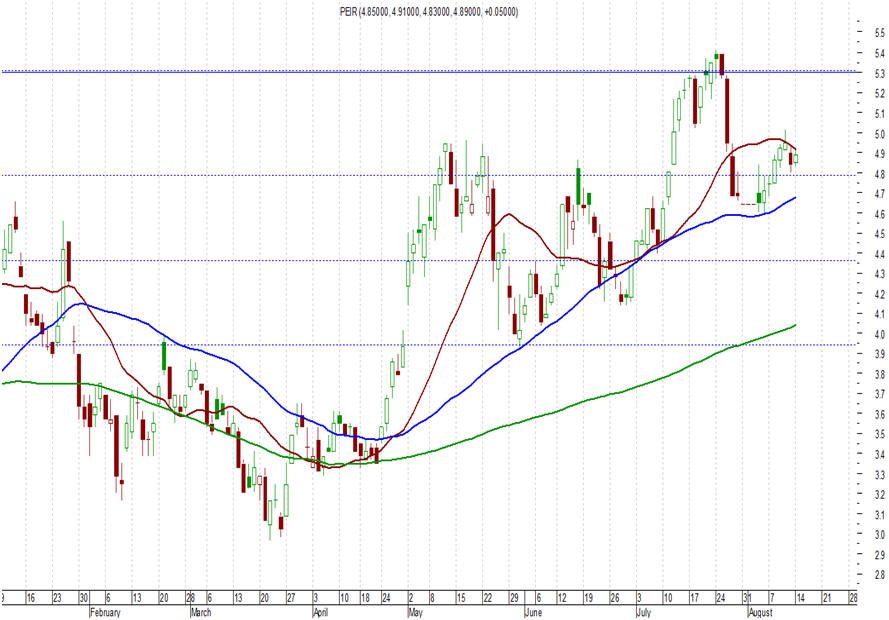
Task: Click the 5.2 price axis label
Action: tap(879, 94)
